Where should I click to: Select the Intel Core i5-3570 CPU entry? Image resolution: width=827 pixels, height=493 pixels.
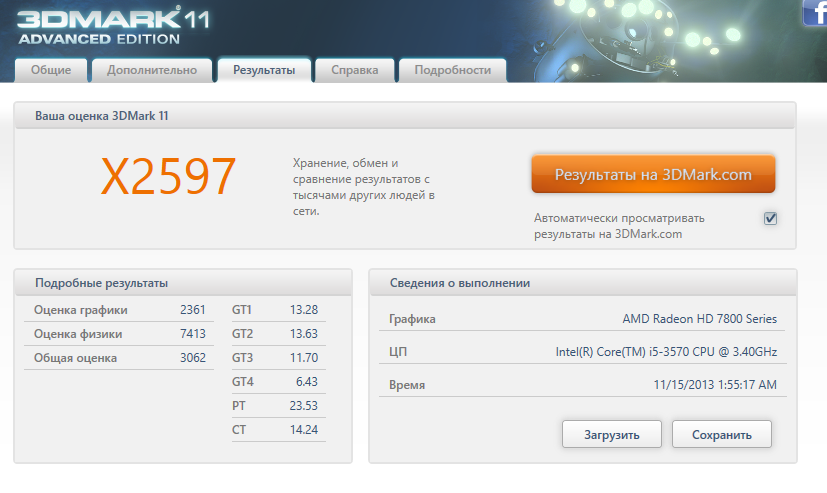coord(666,352)
